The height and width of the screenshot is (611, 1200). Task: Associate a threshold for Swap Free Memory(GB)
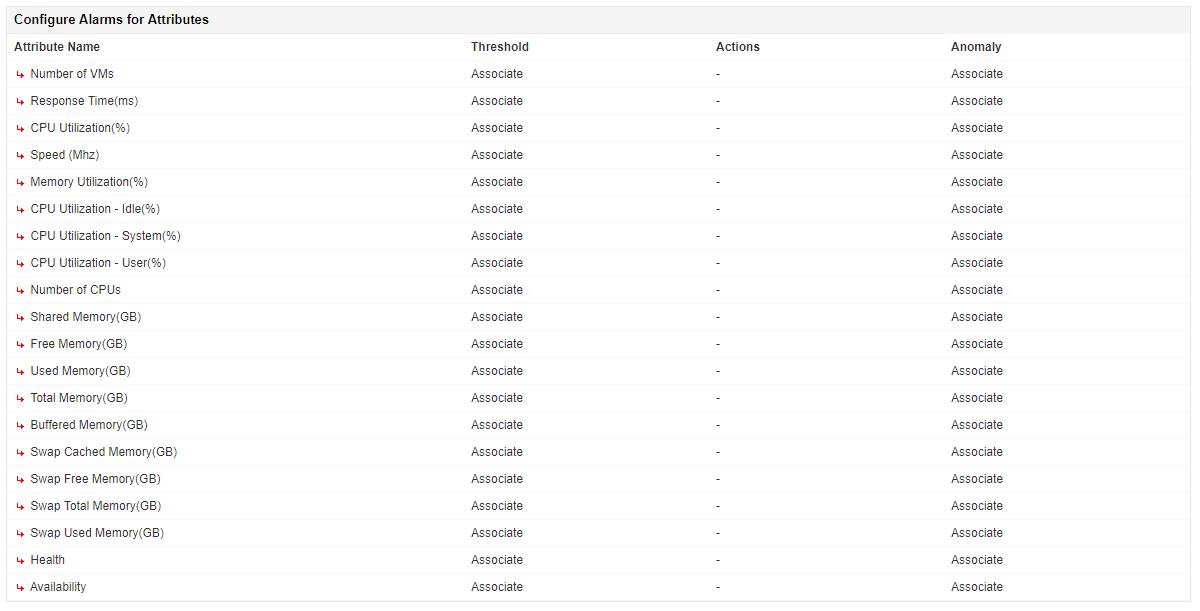click(497, 479)
